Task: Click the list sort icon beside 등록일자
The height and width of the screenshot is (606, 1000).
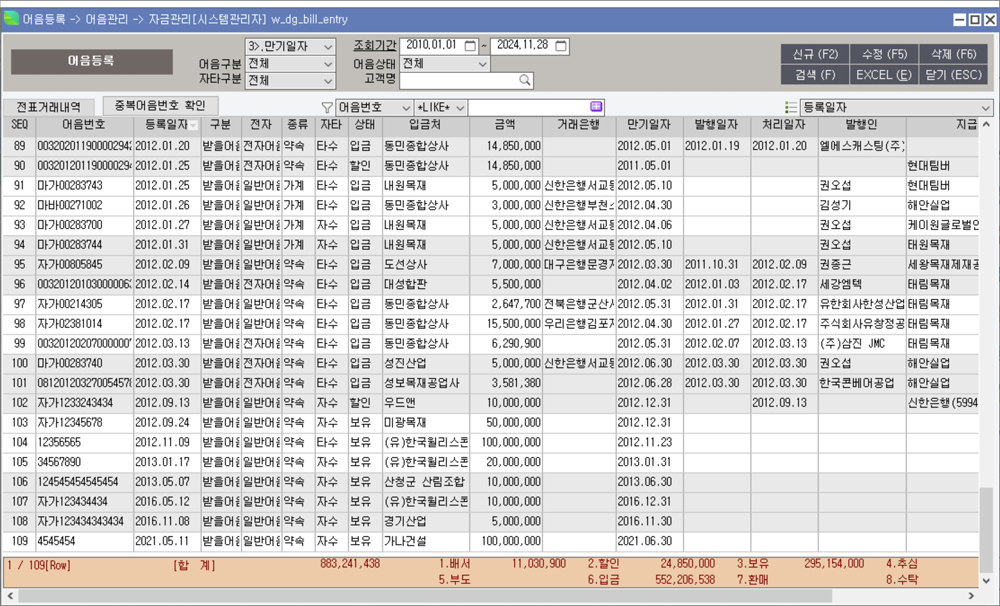Action: pos(791,107)
